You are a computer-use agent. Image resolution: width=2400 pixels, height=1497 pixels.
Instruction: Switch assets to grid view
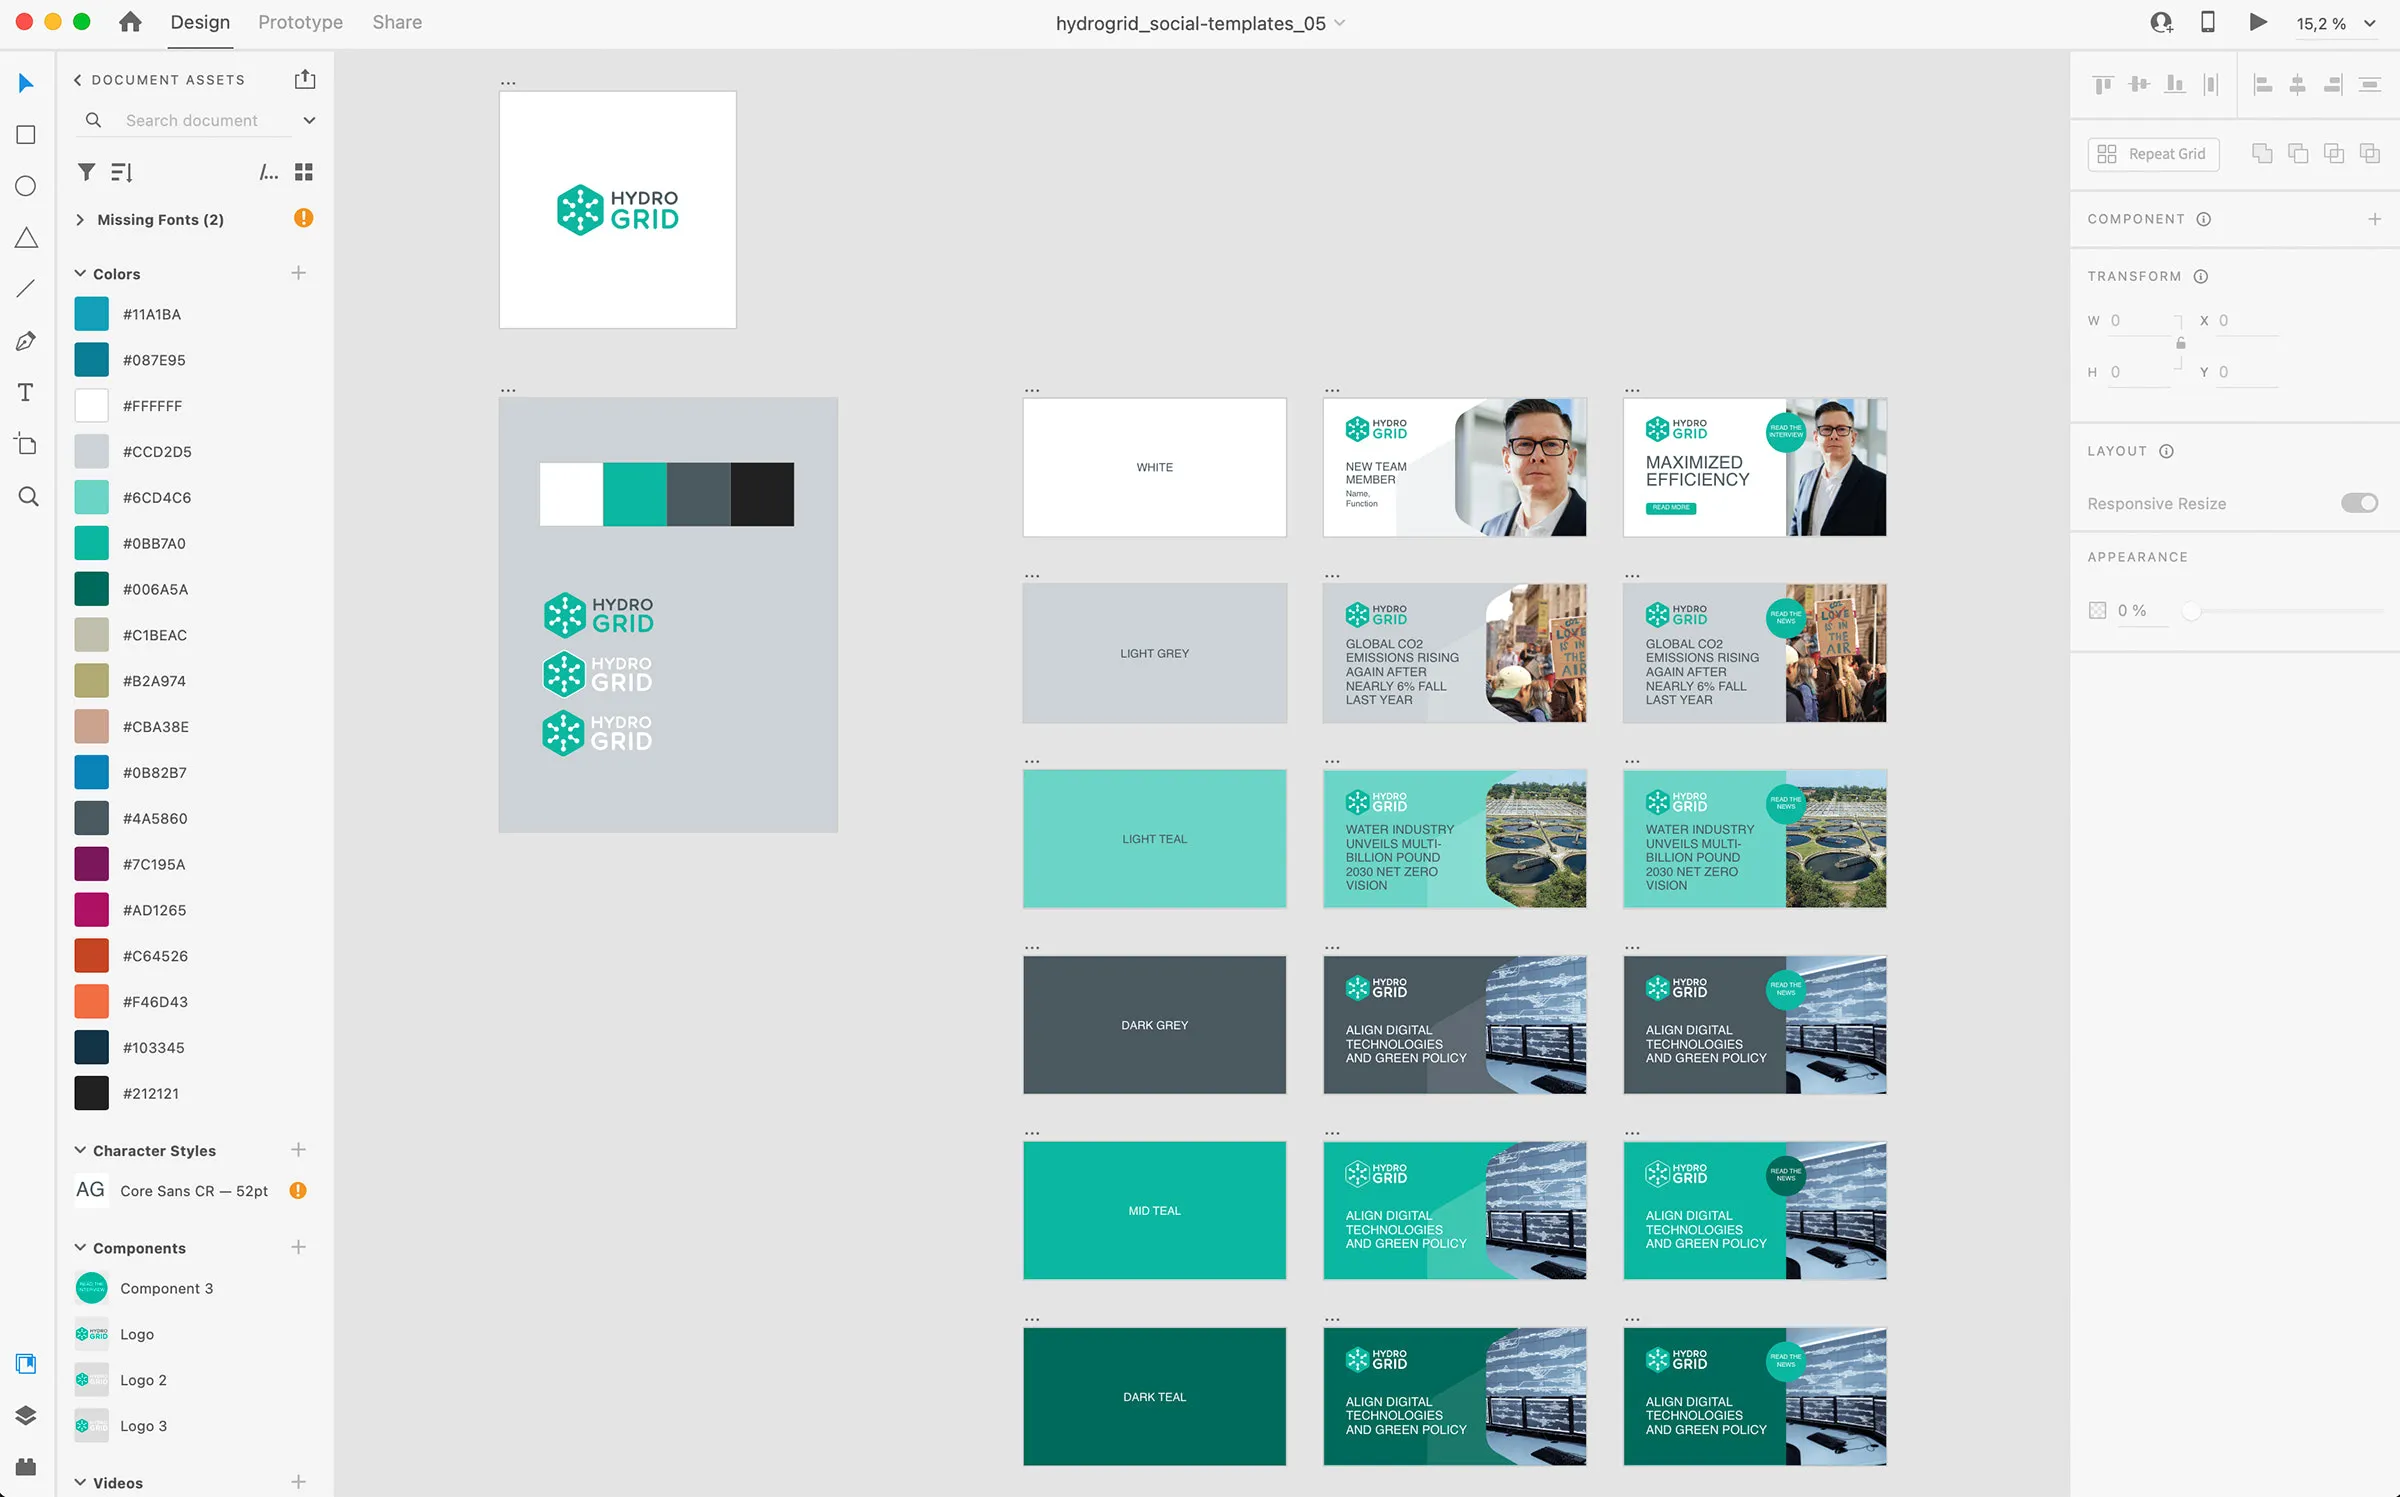[x=304, y=172]
